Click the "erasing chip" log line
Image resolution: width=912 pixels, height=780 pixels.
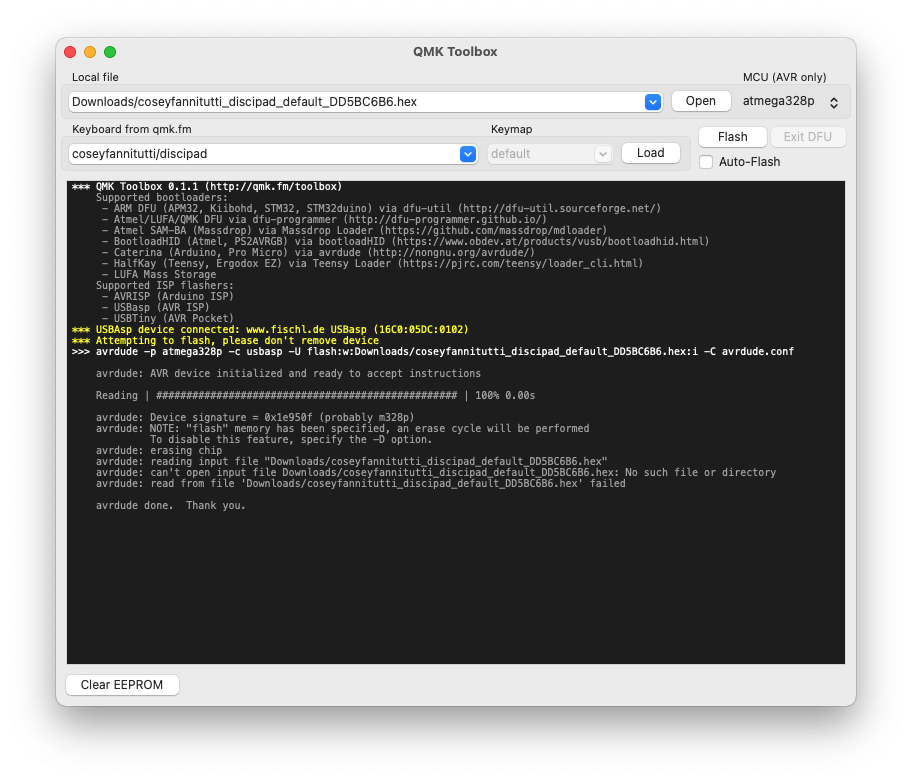pyautogui.click(x=159, y=451)
